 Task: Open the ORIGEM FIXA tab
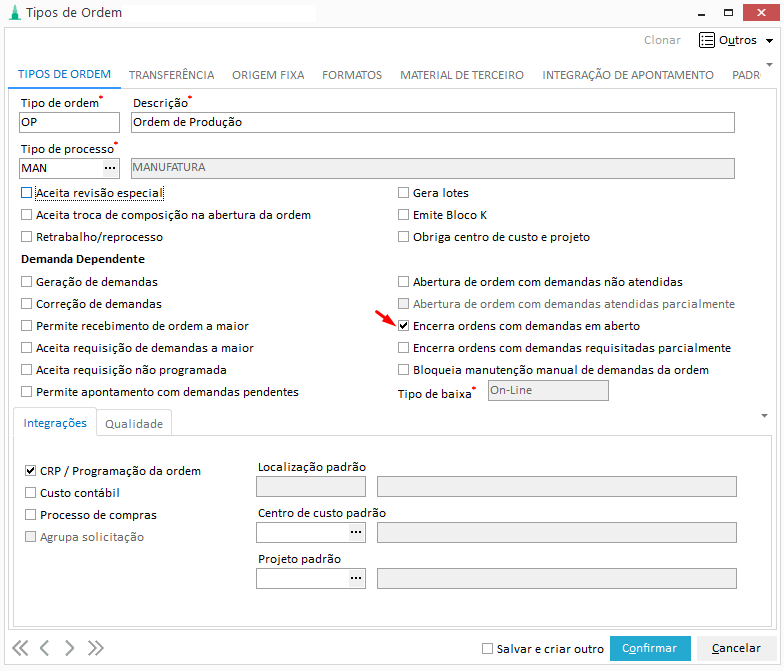point(268,75)
